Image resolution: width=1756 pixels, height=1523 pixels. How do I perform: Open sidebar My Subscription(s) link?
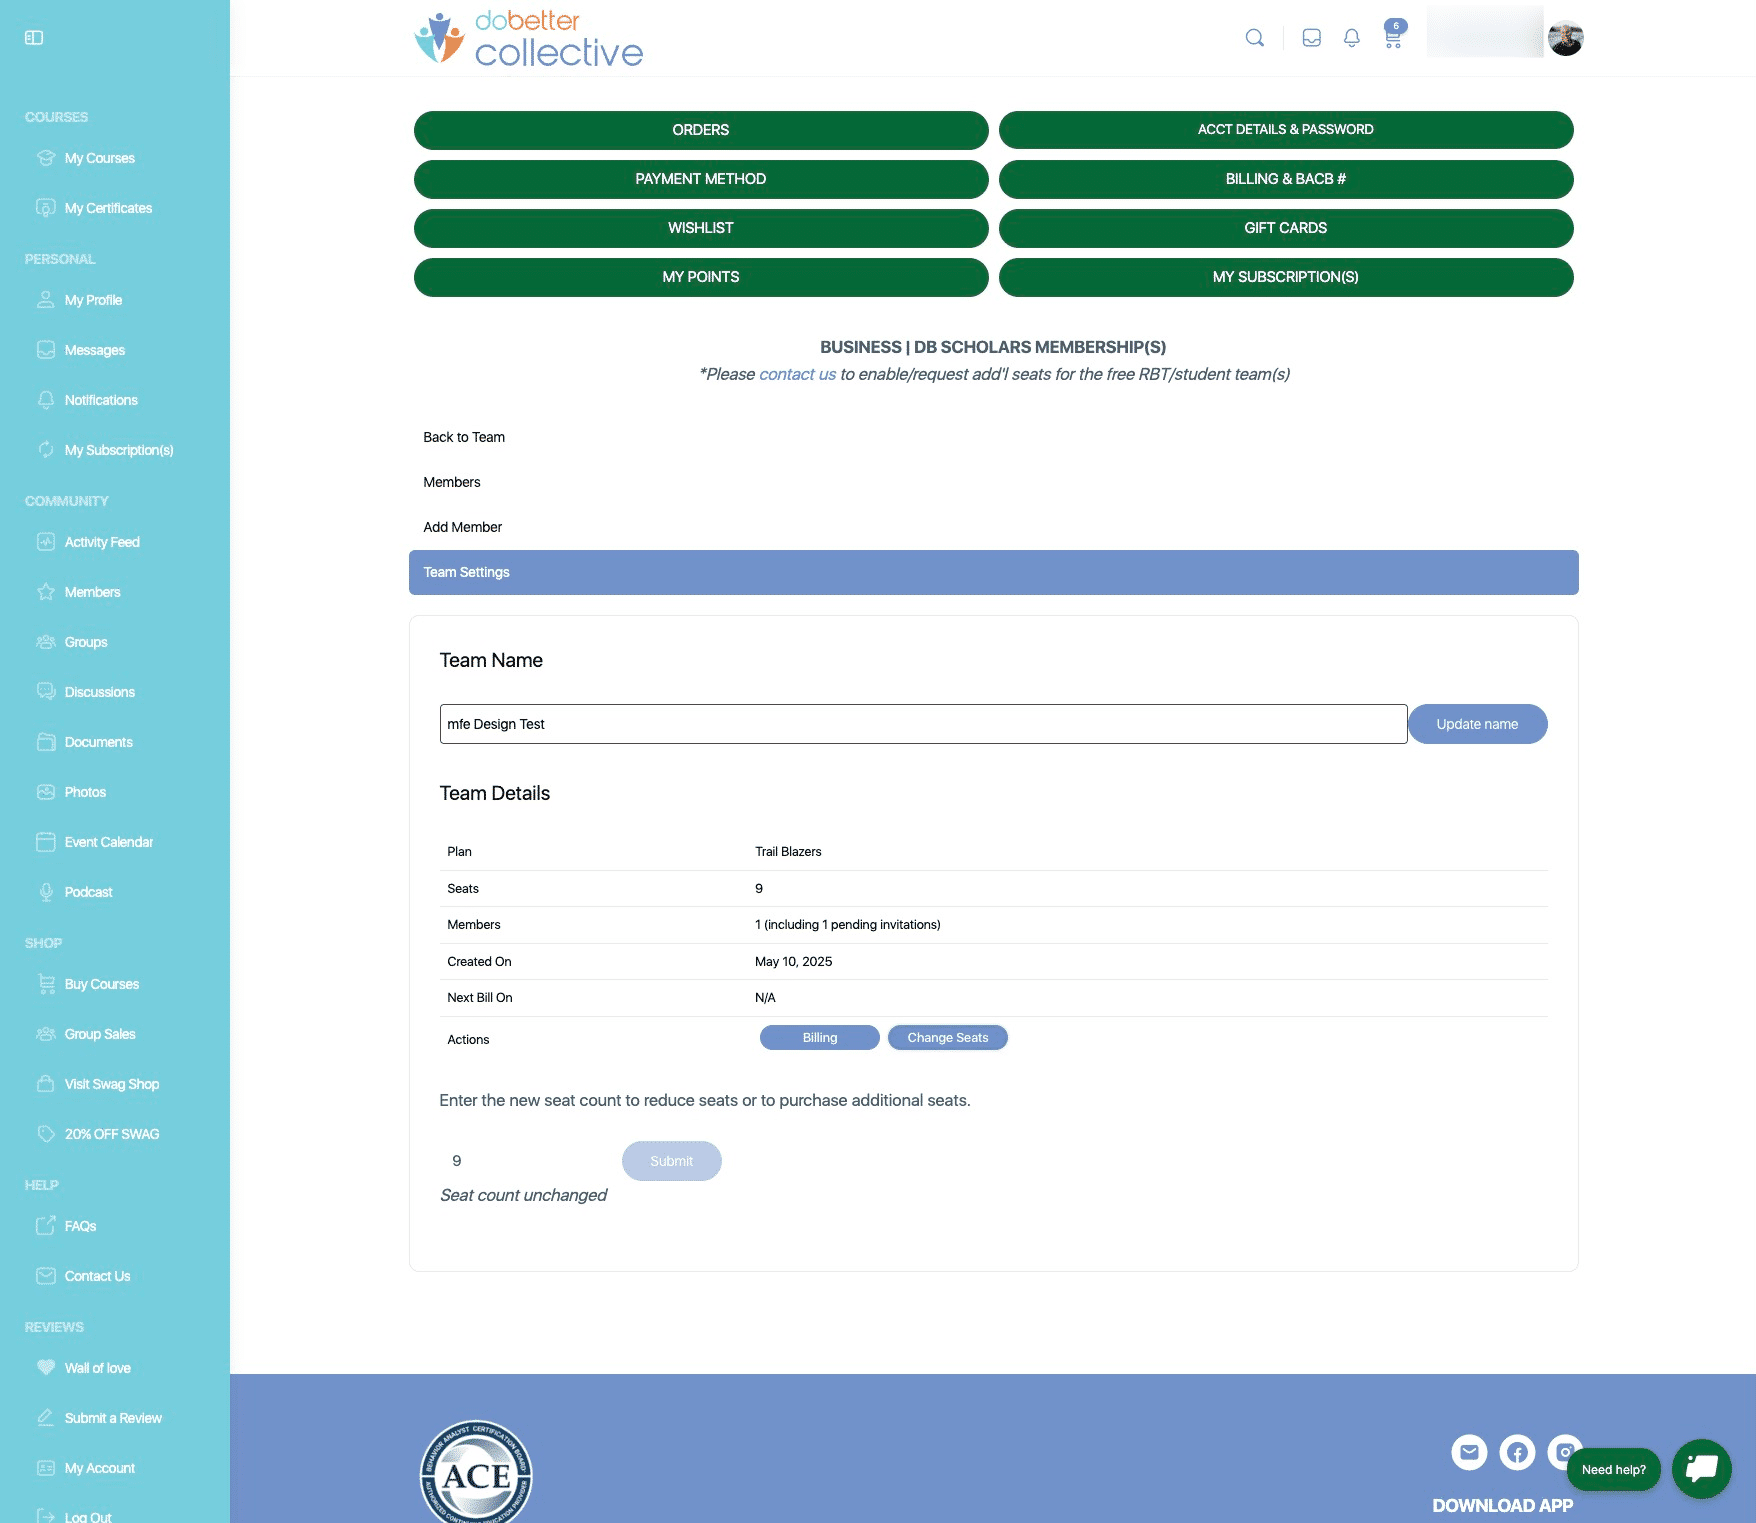tap(119, 450)
